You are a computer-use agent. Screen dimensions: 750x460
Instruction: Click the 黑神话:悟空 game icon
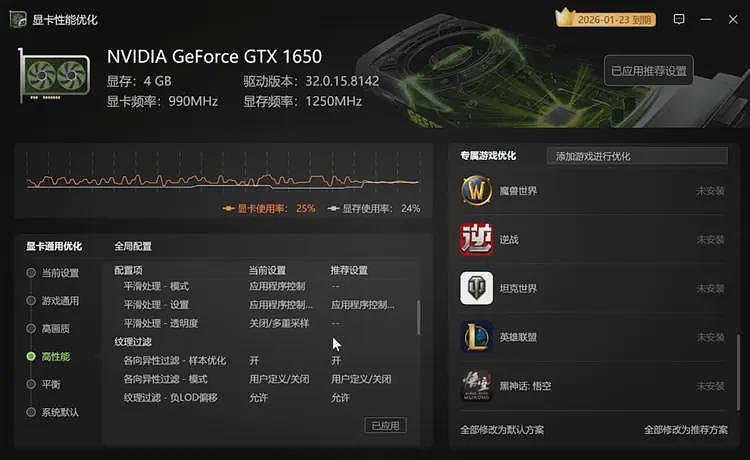click(476, 385)
